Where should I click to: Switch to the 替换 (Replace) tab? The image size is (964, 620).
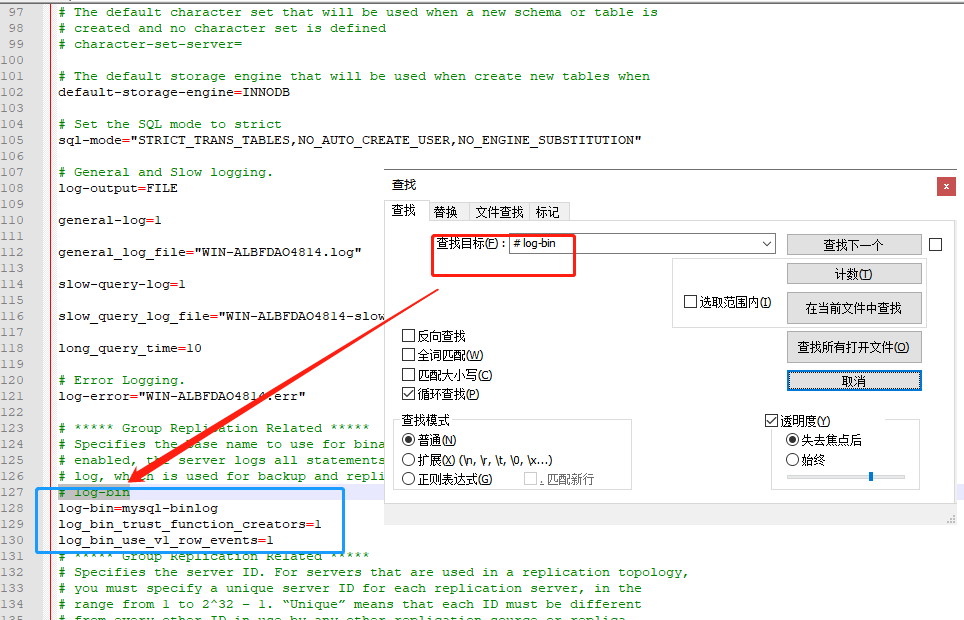click(x=447, y=211)
